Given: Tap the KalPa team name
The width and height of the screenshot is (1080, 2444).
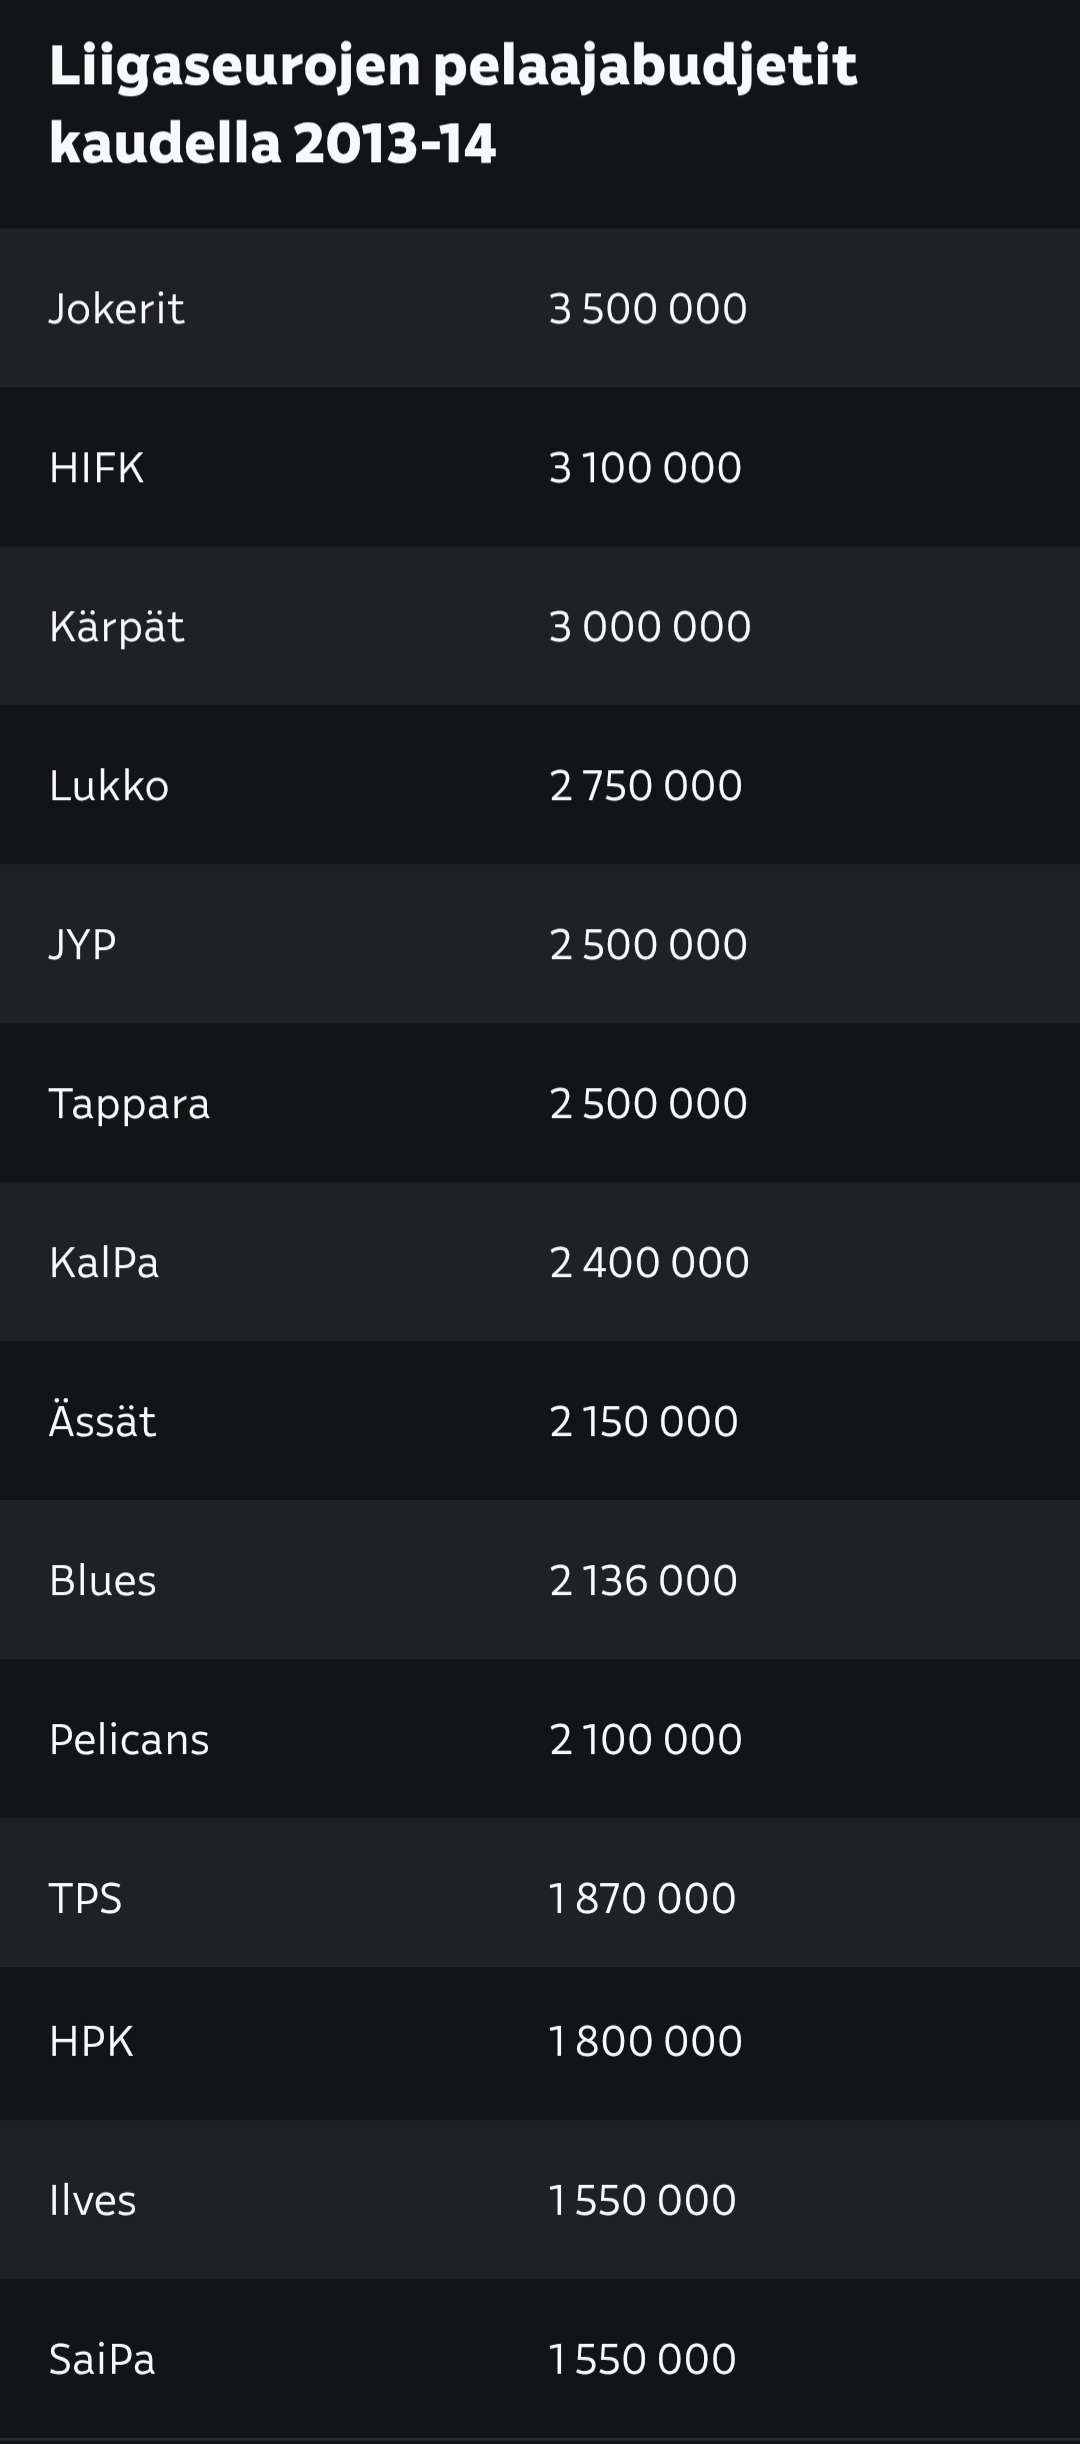Looking at the screenshot, I should point(104,1263).
